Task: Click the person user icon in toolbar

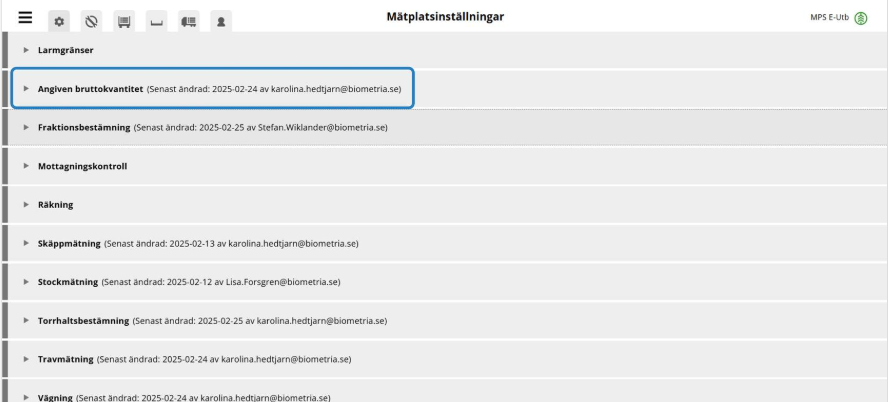Action: coord(218,20)
